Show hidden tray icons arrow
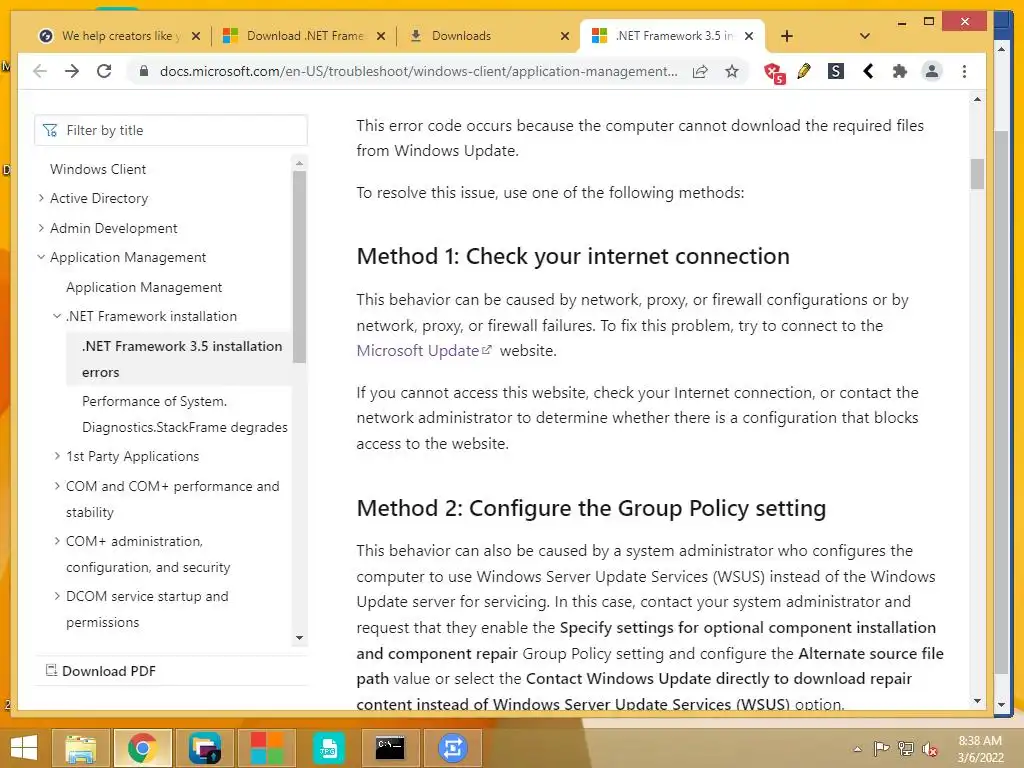The width and height of the screenshot is (1024, 768). coord(857,749)
